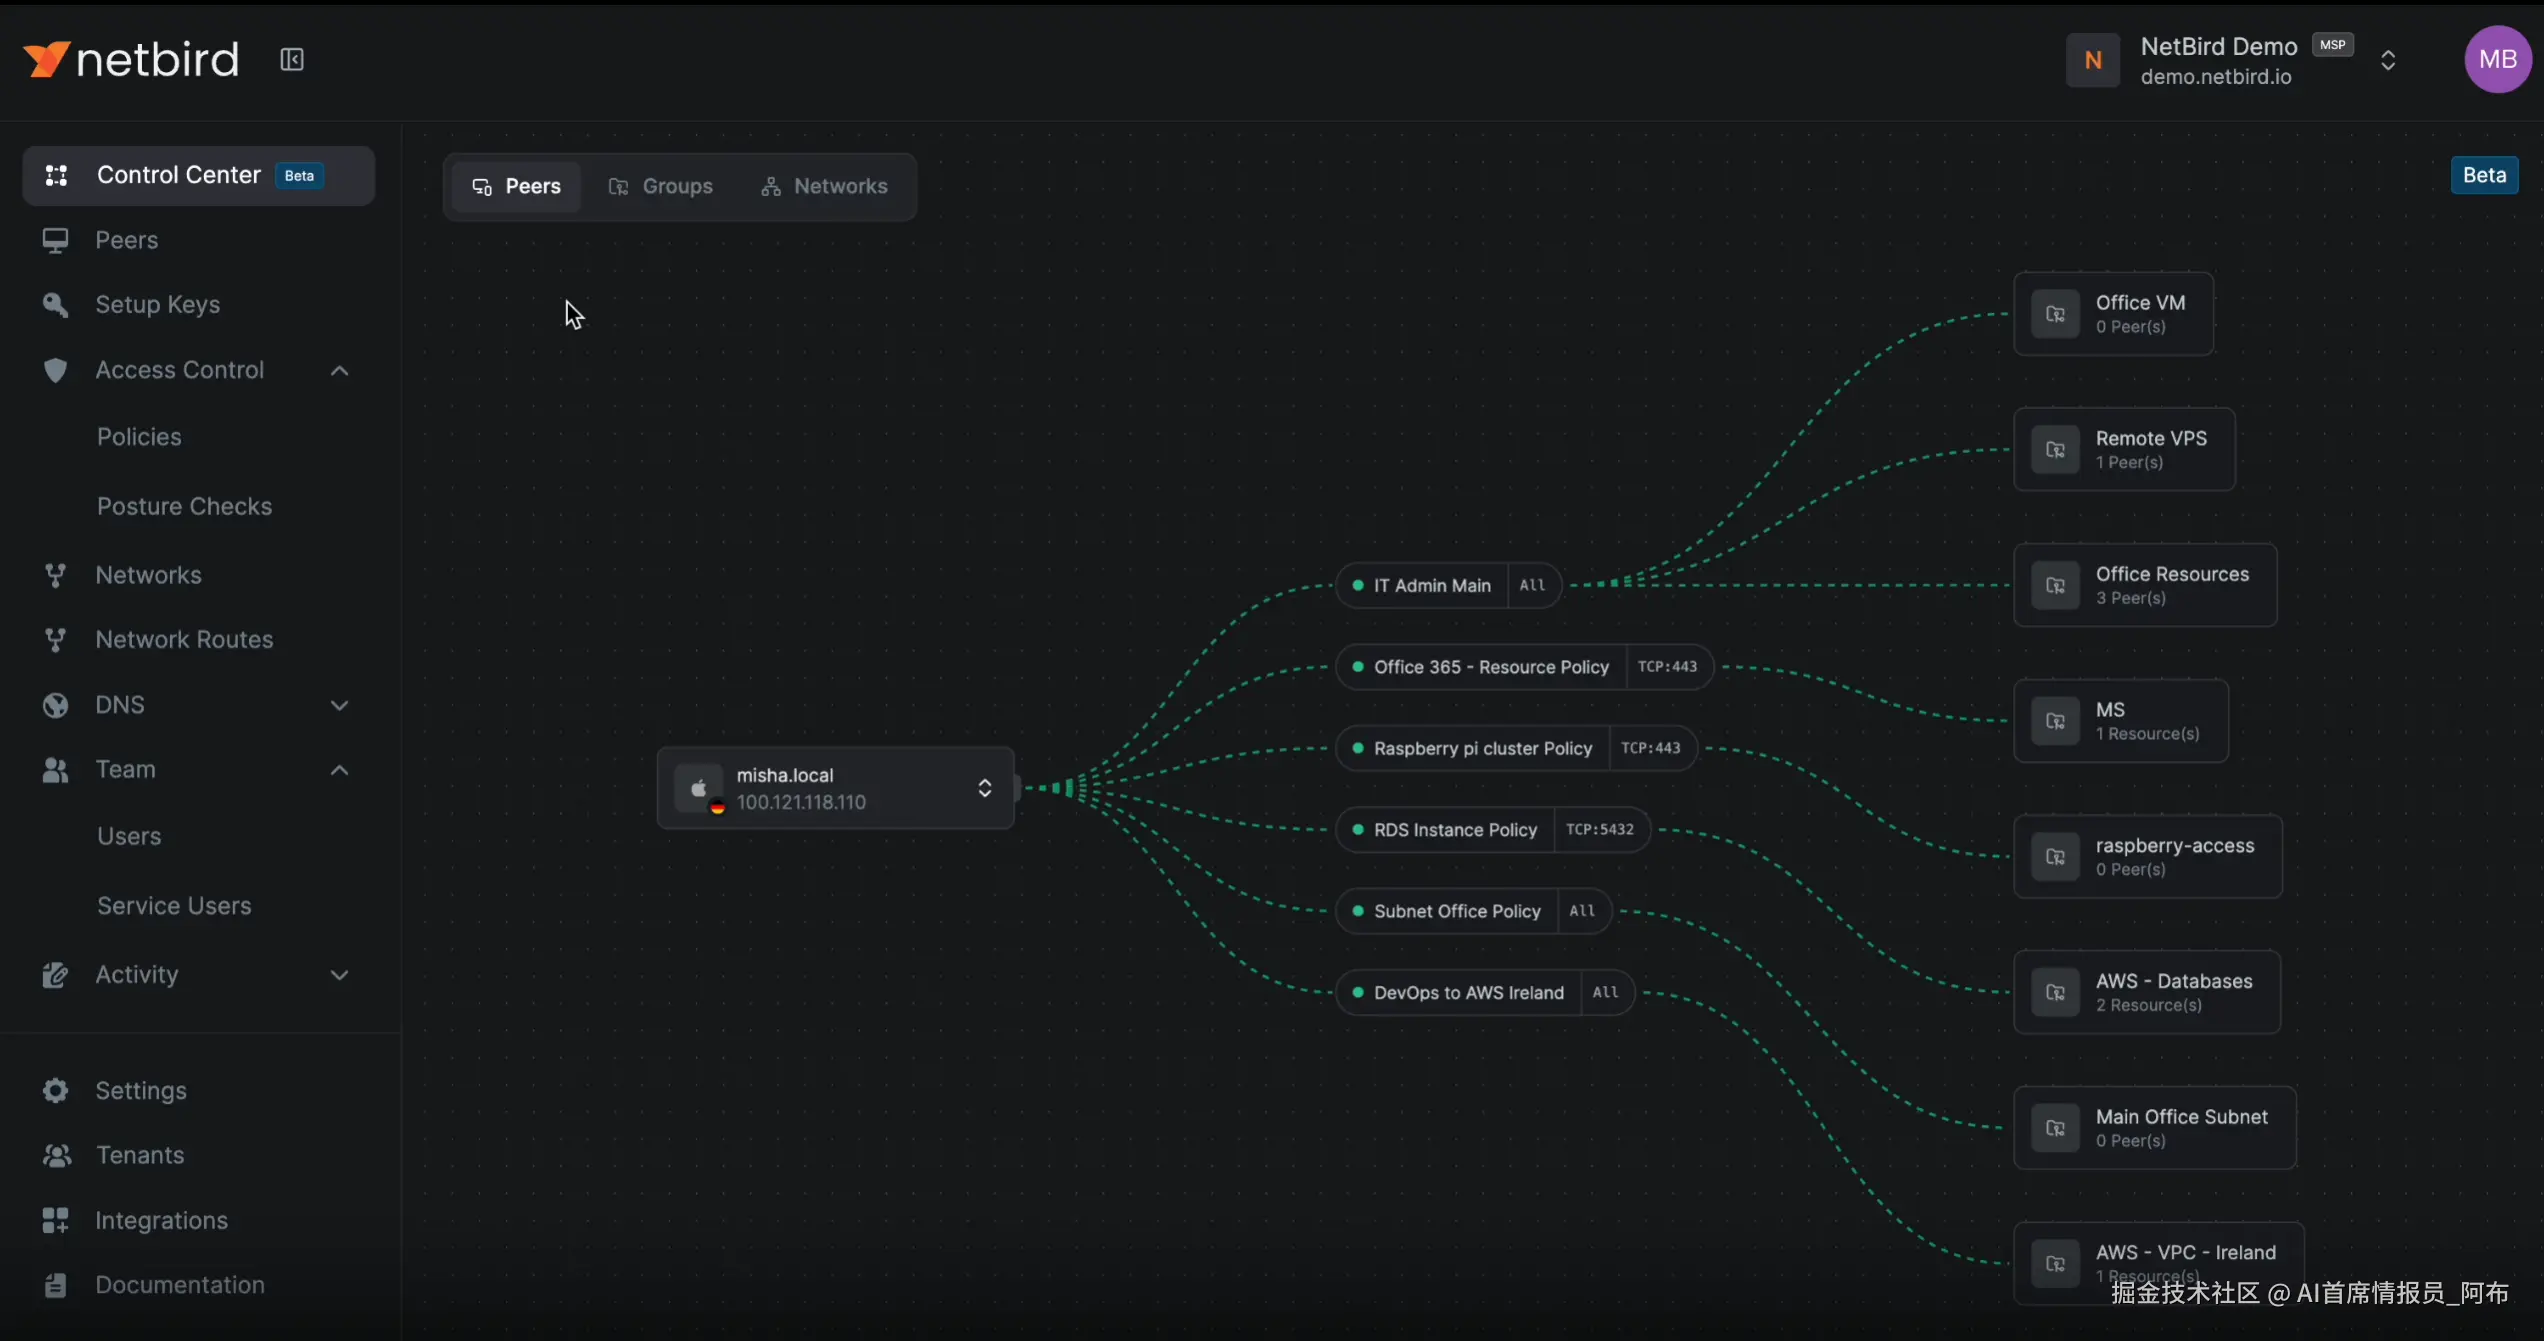Open Posture Checks in the sidebar
The image size is (2544, 1341).
click(x=184, y=507)
